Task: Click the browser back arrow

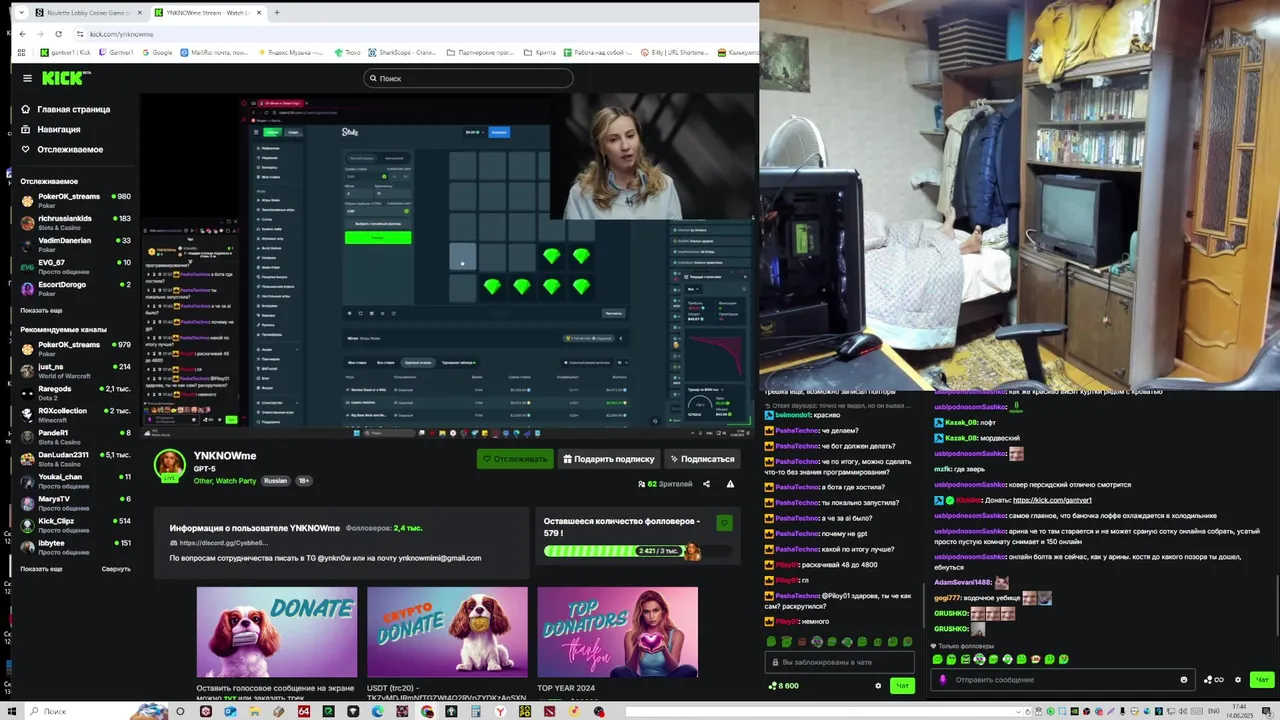Action: [23, 34]
